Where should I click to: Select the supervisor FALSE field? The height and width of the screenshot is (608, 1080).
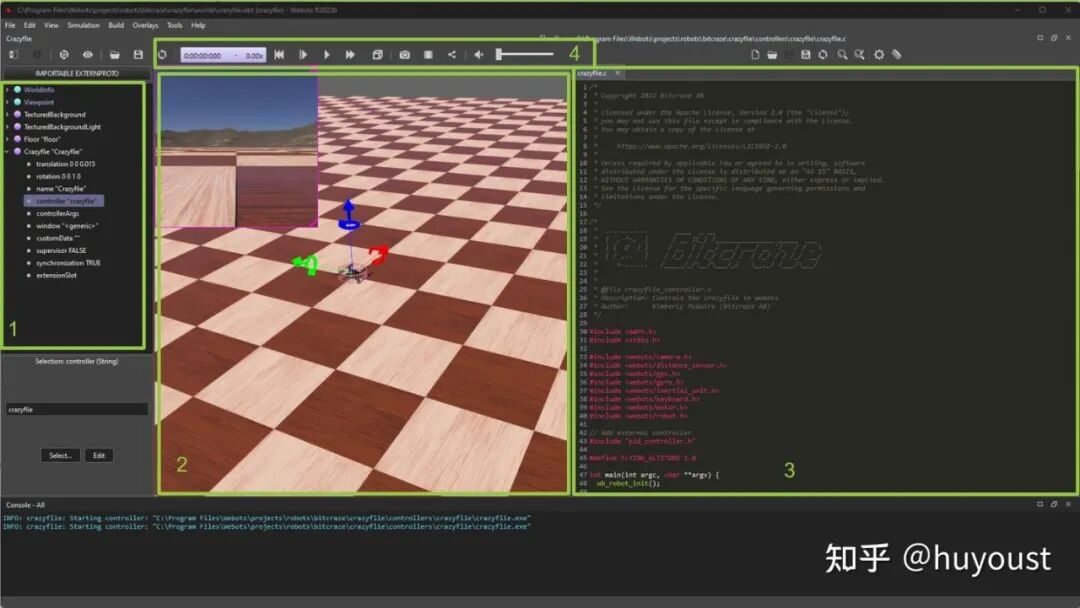(61, 251)
